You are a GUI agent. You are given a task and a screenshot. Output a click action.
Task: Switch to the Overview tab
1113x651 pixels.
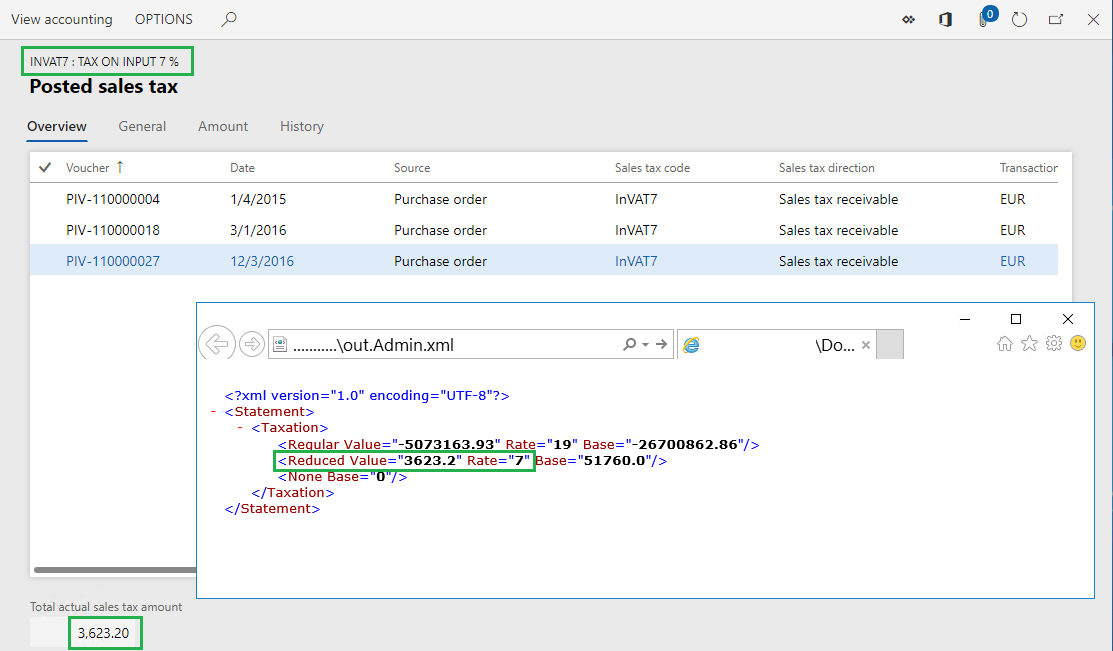tap(57, 126)
